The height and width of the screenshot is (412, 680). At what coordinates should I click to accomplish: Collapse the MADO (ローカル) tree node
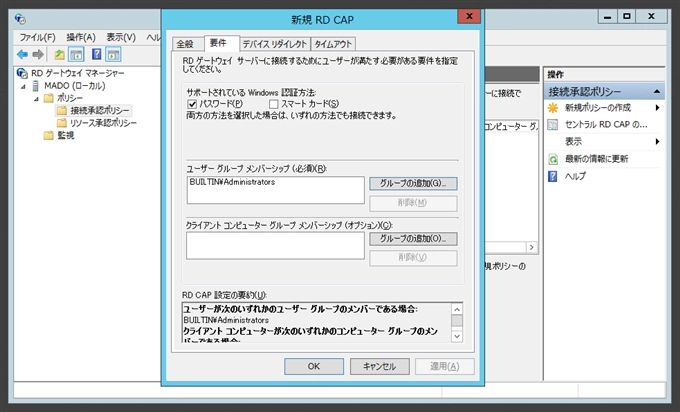[23, 86]
